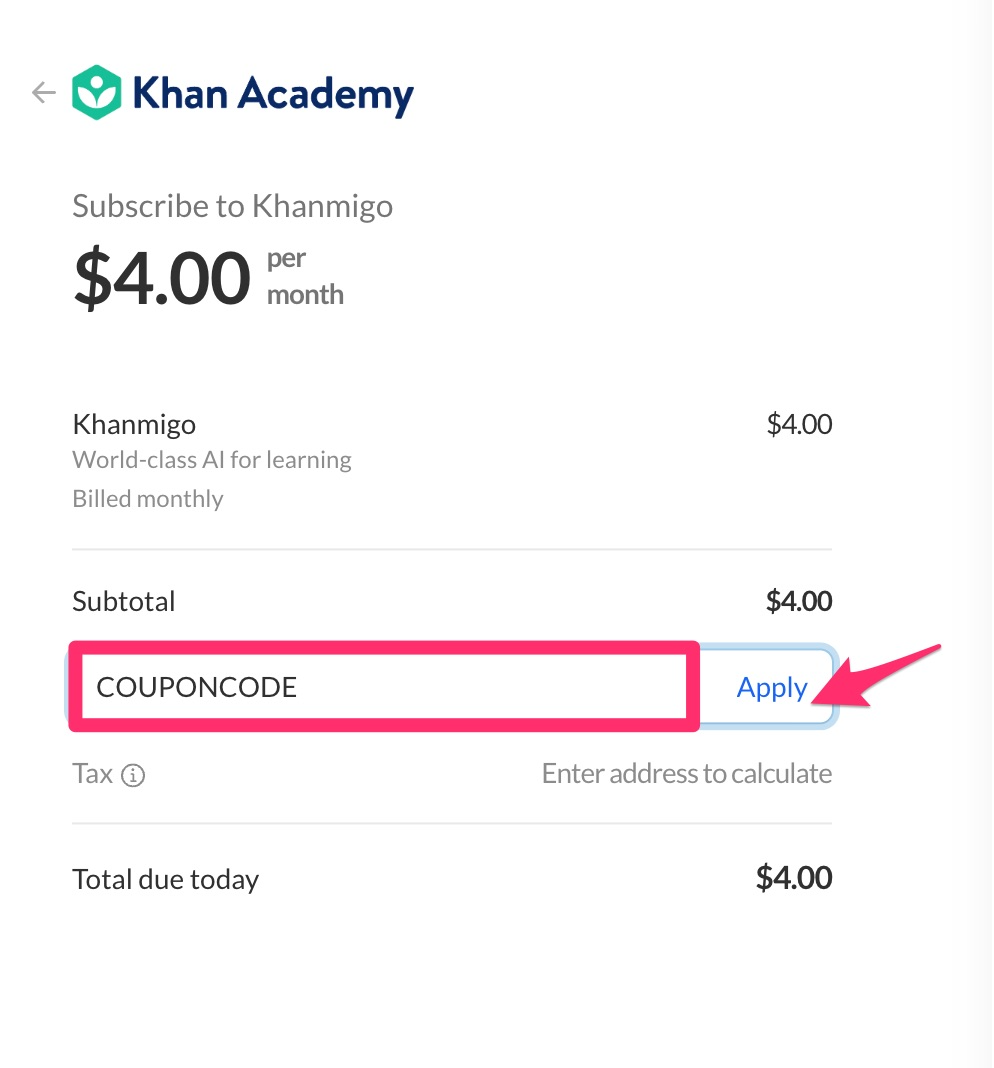Viewport: 994px width, 1068px height.
Task: Click the World-class AI for learning description
Action: [212, 460]
